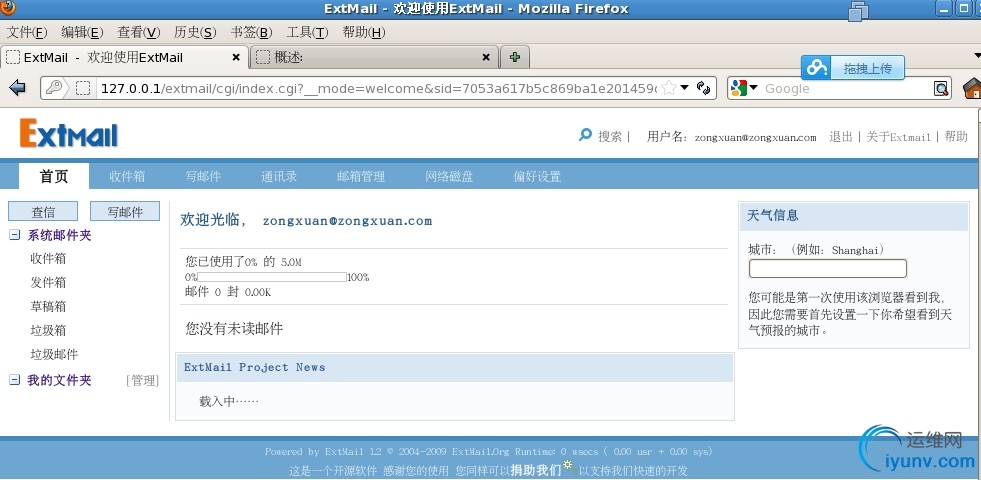Image resolution: width=981 pixels, height=480 pixels.
Task: Open the 帮助(H) menu
Action: pyautogui.click(x=363, y=32)
